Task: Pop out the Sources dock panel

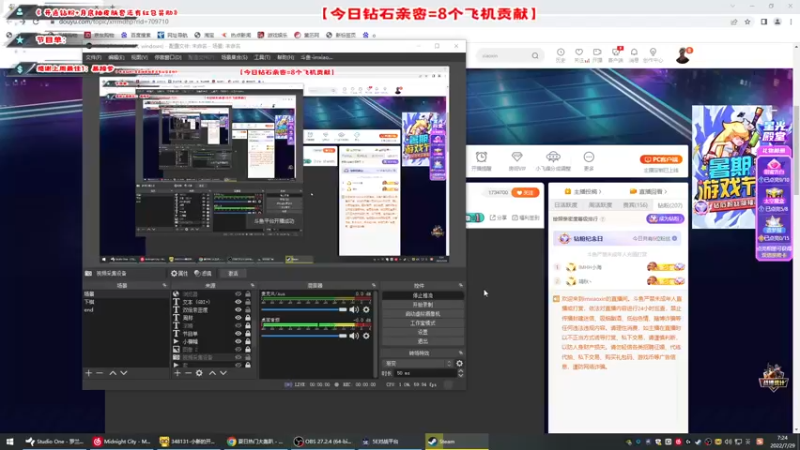Action: click(253, 286)
